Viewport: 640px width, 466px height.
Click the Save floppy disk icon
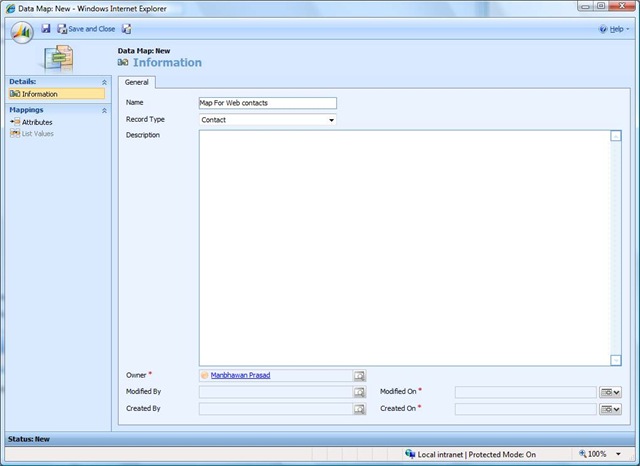(x=46, y=29)
